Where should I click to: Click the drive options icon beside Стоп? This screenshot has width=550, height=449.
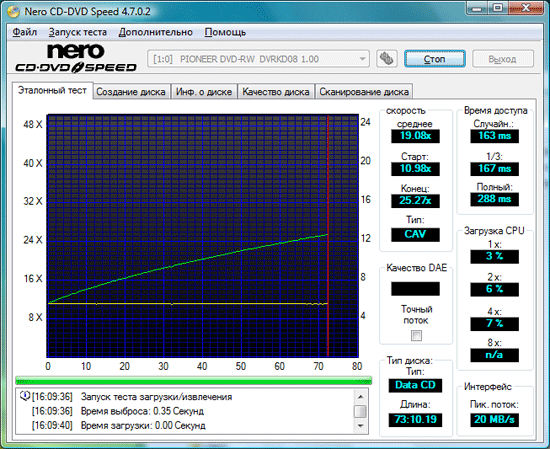click(x=387, y=59)
